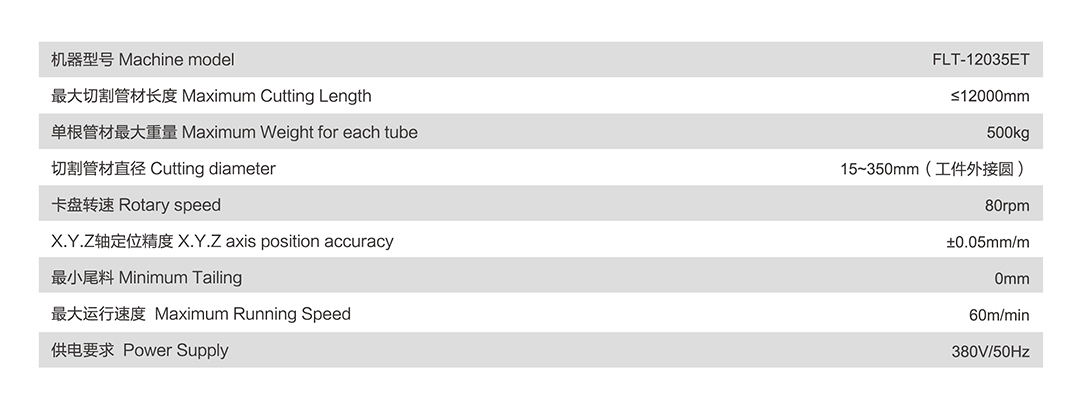Select the ≤12000mm value
This screenshot has height=408, width=1080.
(989, 97)
